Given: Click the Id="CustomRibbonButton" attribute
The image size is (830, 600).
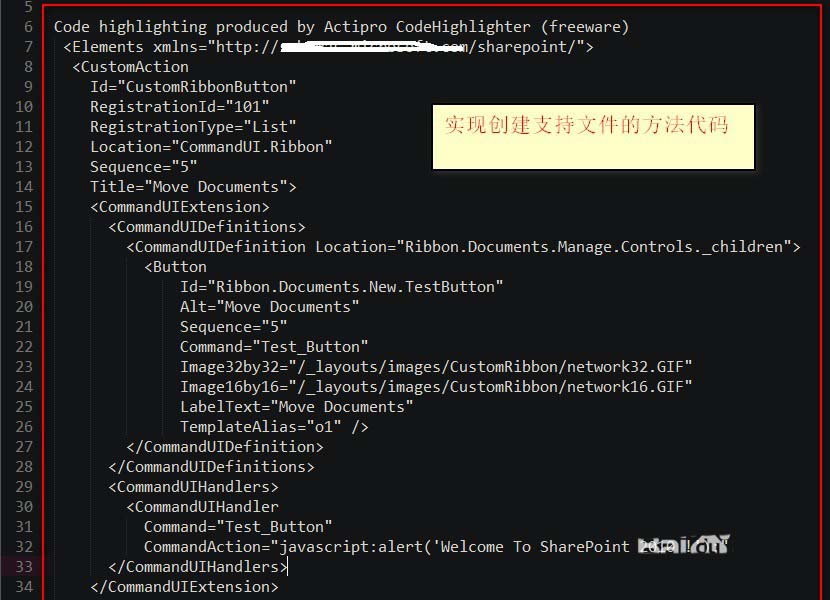Looking at the screenshot, I should tap(193, 86).
